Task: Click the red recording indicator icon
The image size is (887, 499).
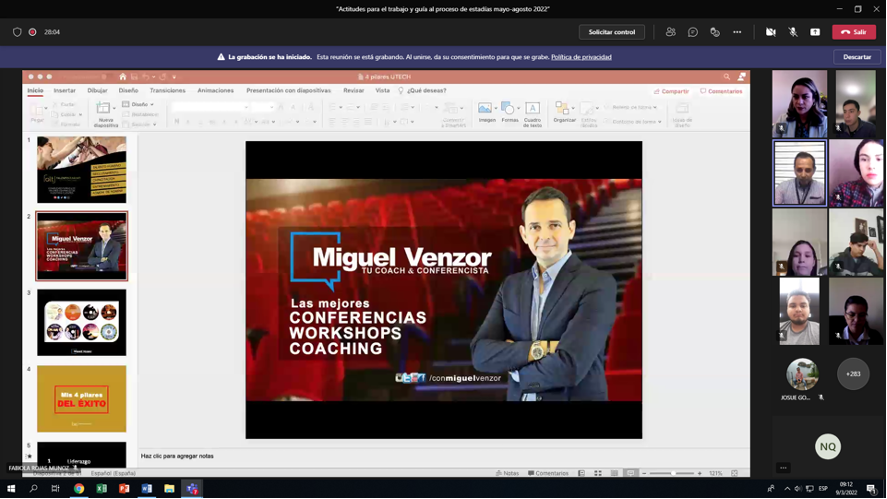Action: click(33, 32)
